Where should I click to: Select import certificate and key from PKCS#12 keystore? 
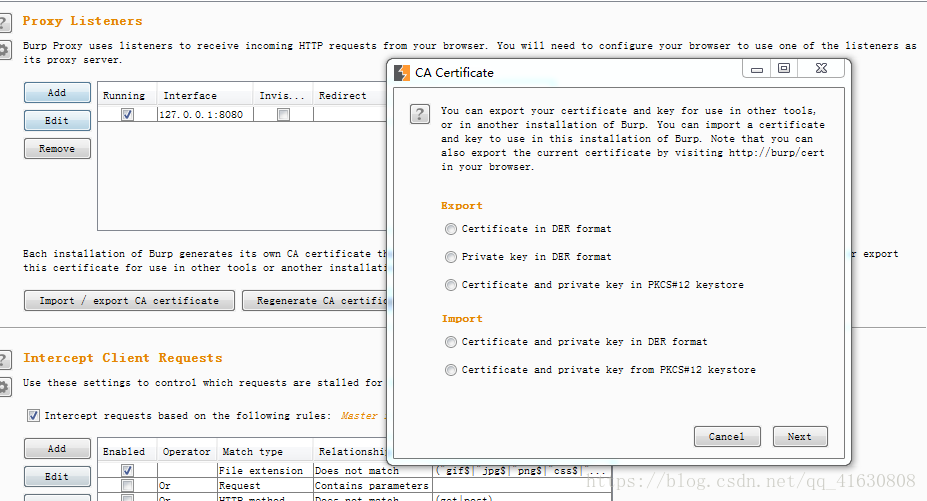[x=451, y=370]
